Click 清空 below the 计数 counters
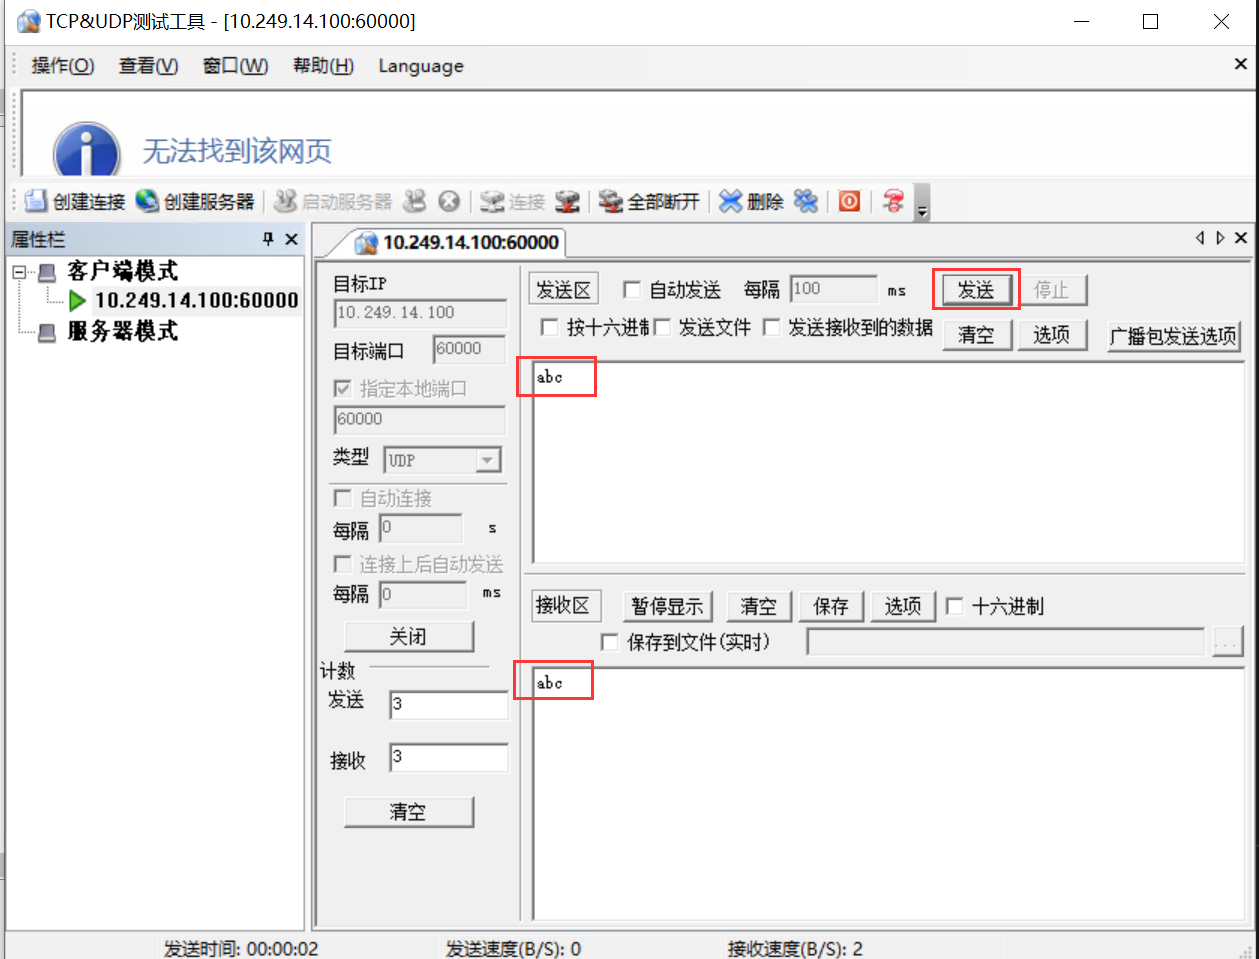 [x=408, y=812]
